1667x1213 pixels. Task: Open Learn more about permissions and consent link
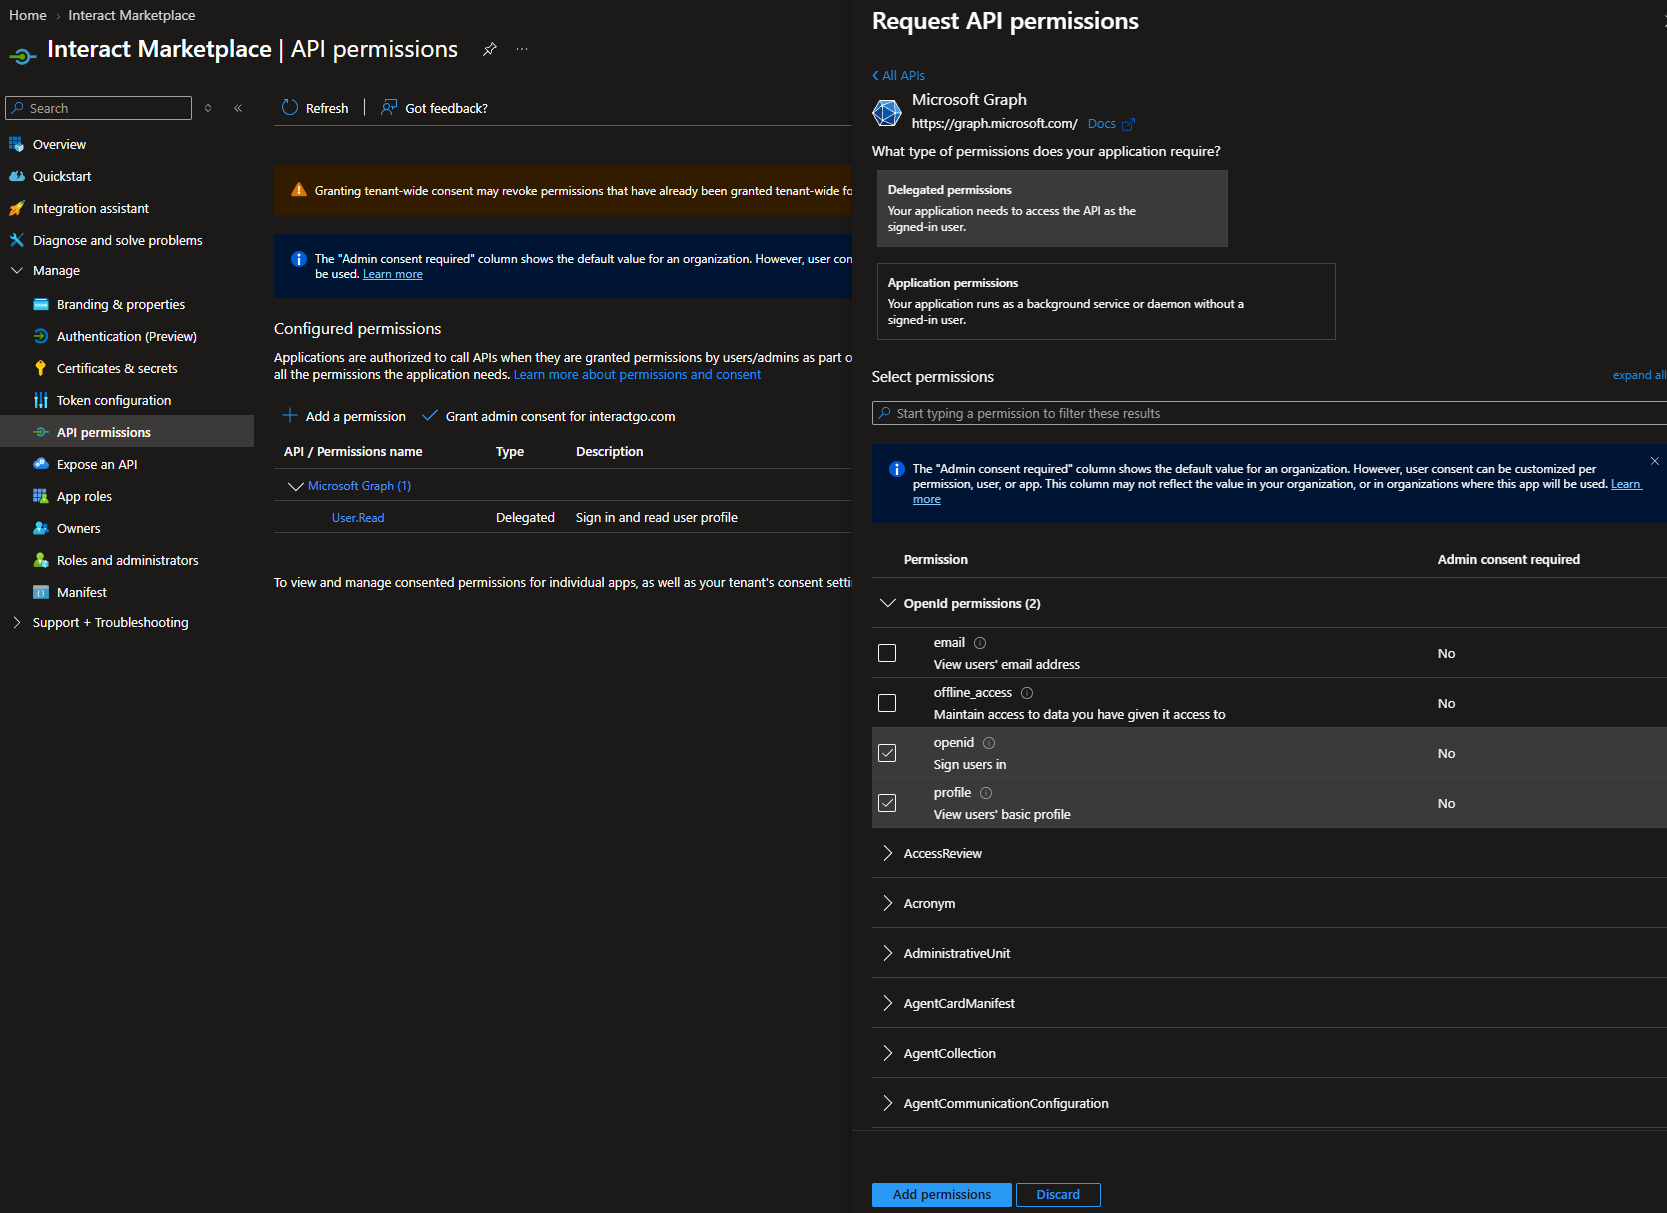637,375
